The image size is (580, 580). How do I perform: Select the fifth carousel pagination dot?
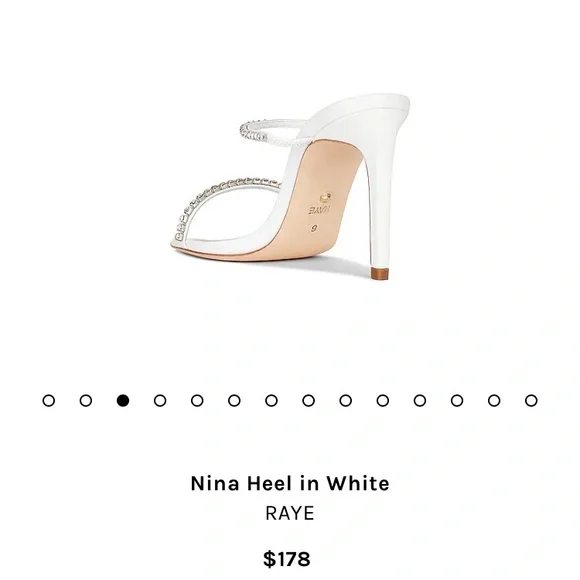[197, 401]
